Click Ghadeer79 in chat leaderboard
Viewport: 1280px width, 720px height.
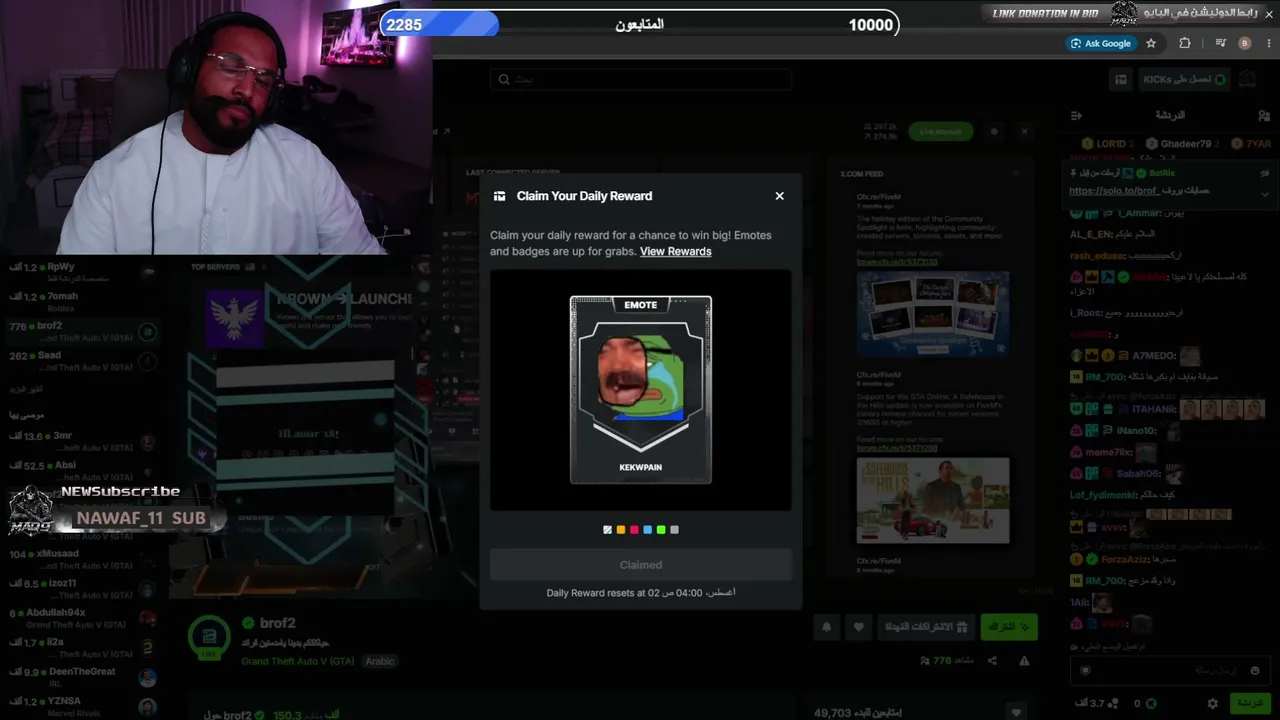(x=1178, y=144)
